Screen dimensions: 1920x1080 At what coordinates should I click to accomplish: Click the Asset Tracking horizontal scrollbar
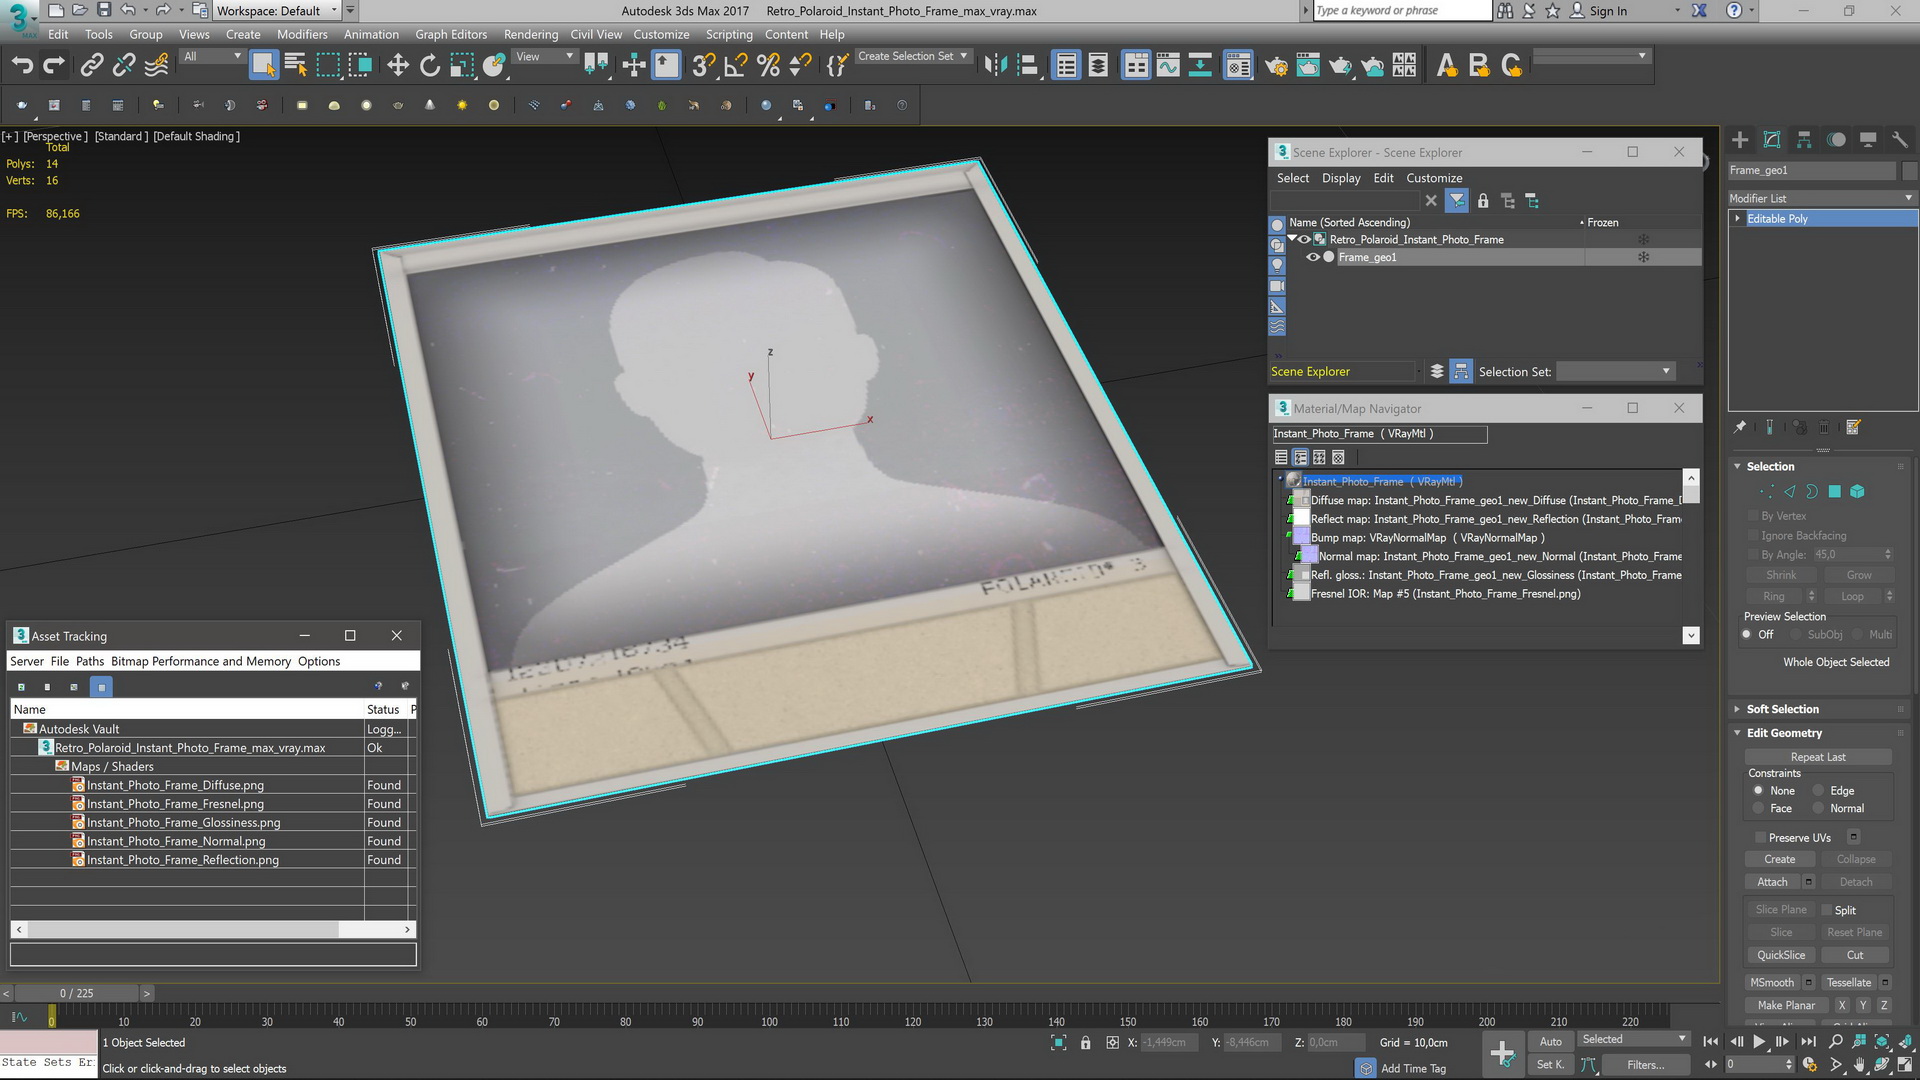[x=213, y=929]
